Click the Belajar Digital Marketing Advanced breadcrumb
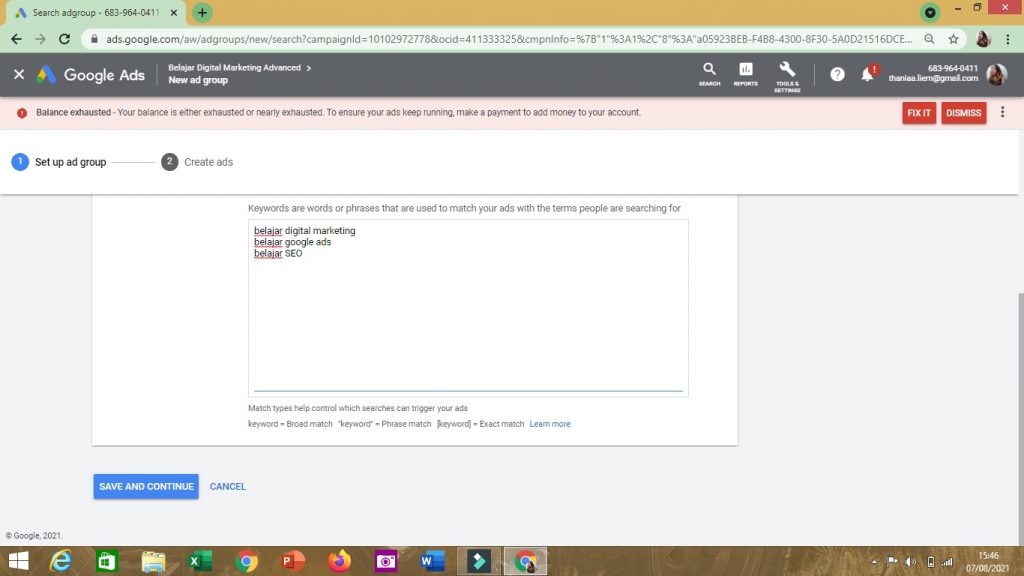Screen dimensions: 1024x576 (x=235, y=68)
